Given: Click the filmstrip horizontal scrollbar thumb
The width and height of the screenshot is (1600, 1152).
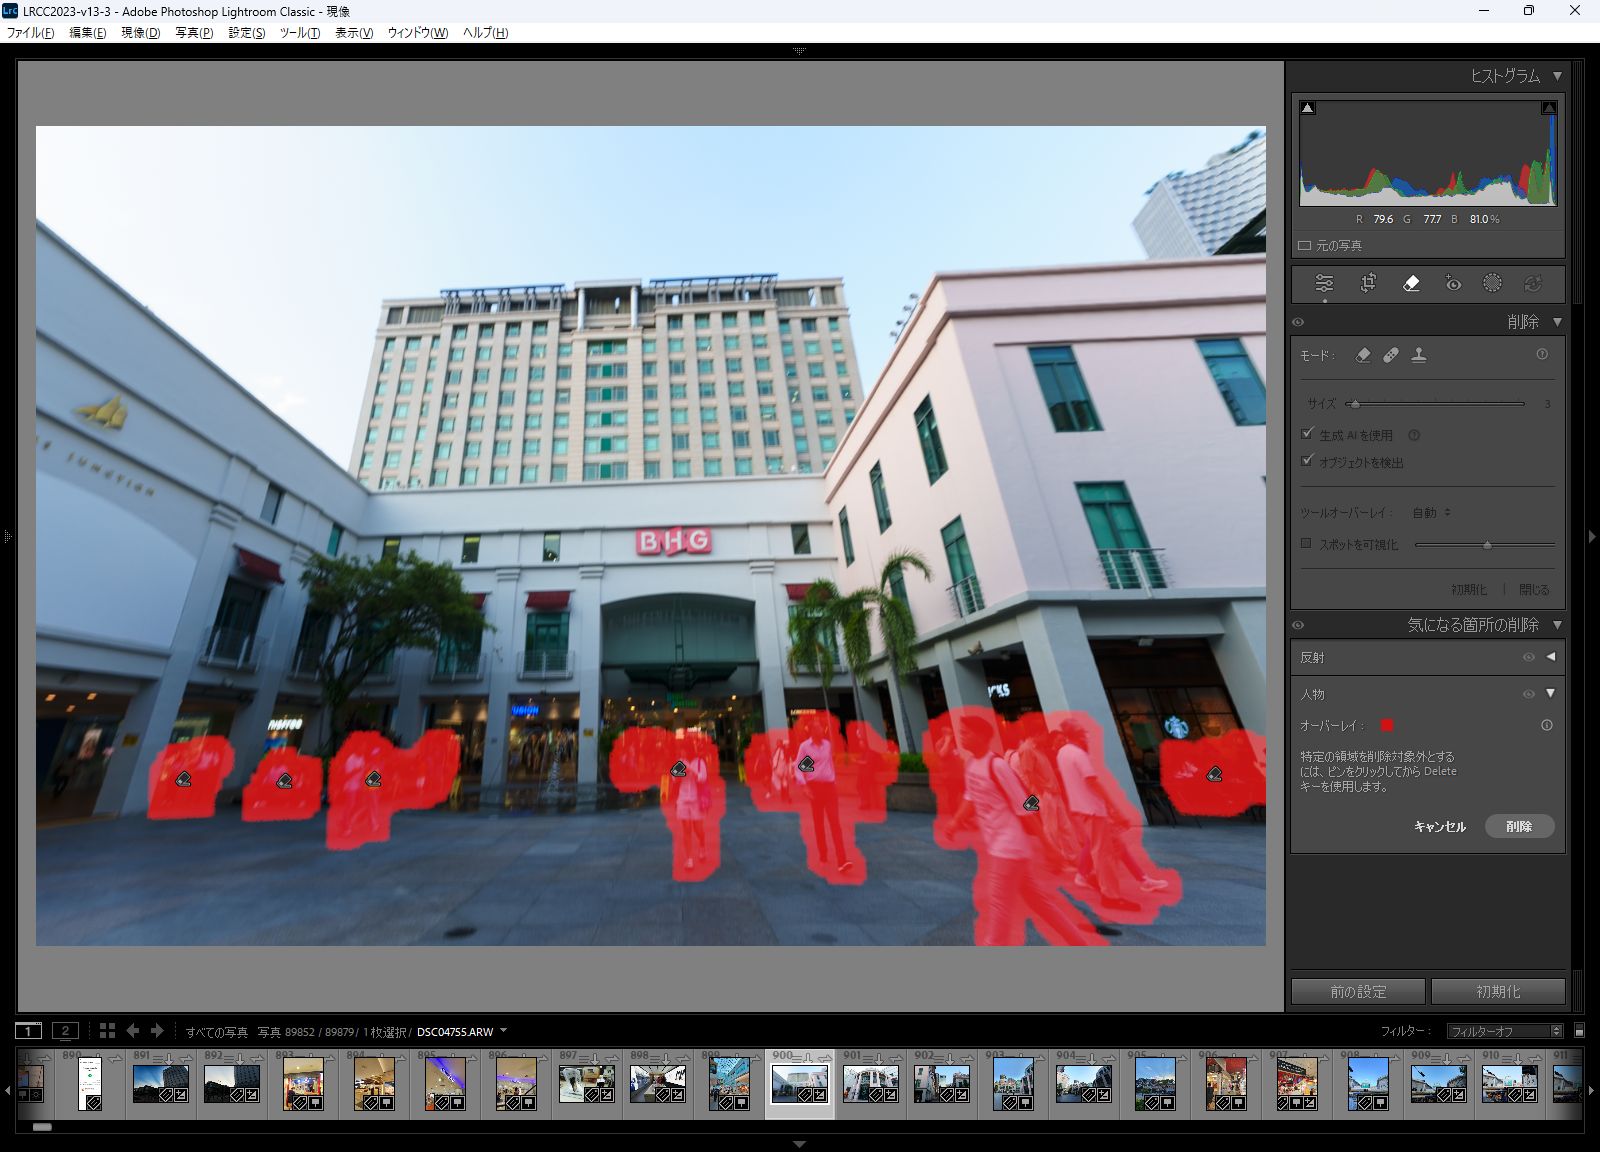Looking at the screenshot, I should click(42, 1127).
